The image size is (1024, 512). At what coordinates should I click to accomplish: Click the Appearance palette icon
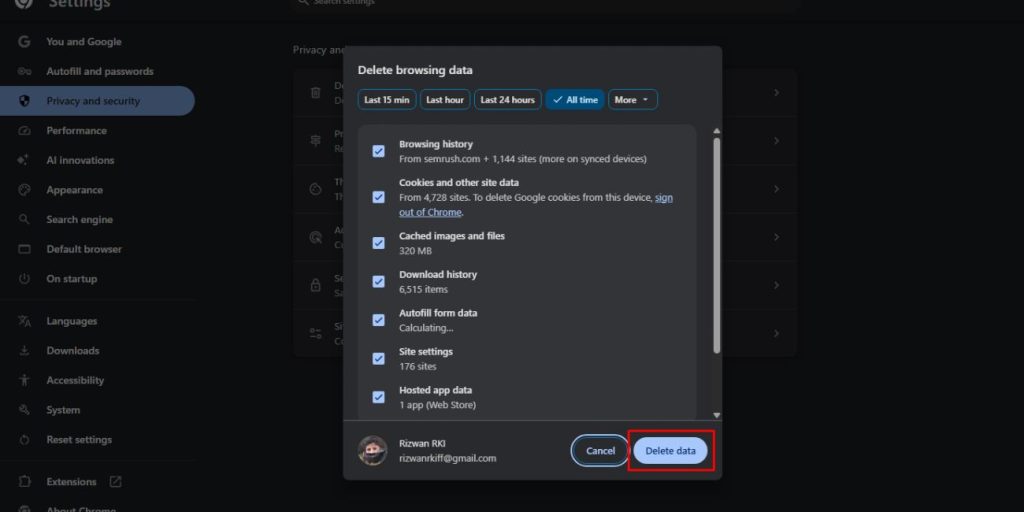[24, 190]
